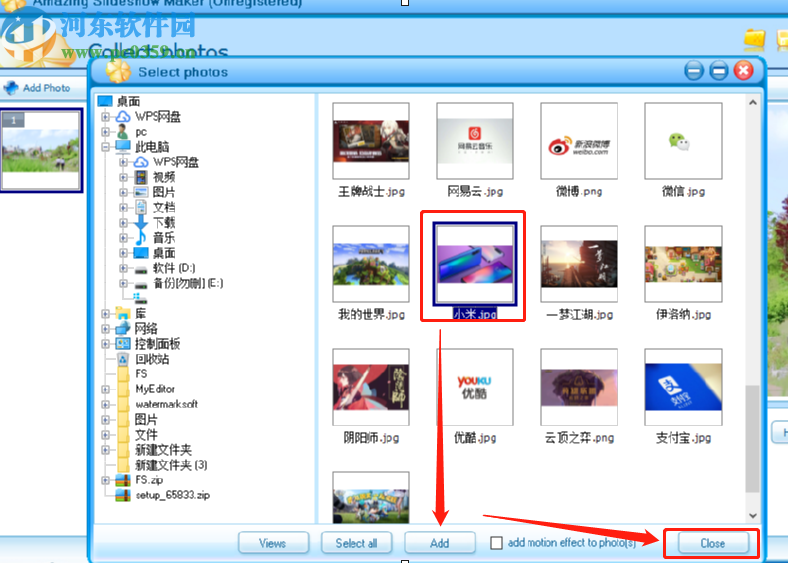Expand the 控制面板 tree node

(x=105, y=344)
